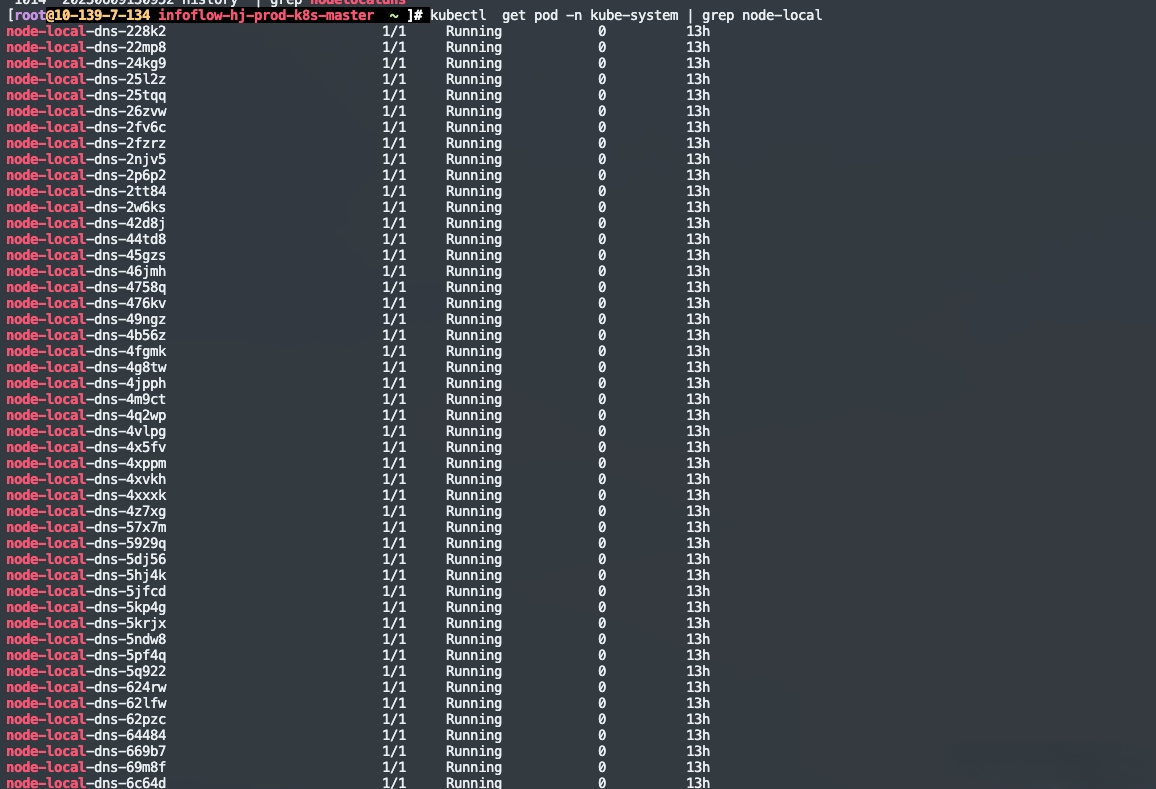Click pod name node-local-dns-25l2z

(x=86, y=79)
